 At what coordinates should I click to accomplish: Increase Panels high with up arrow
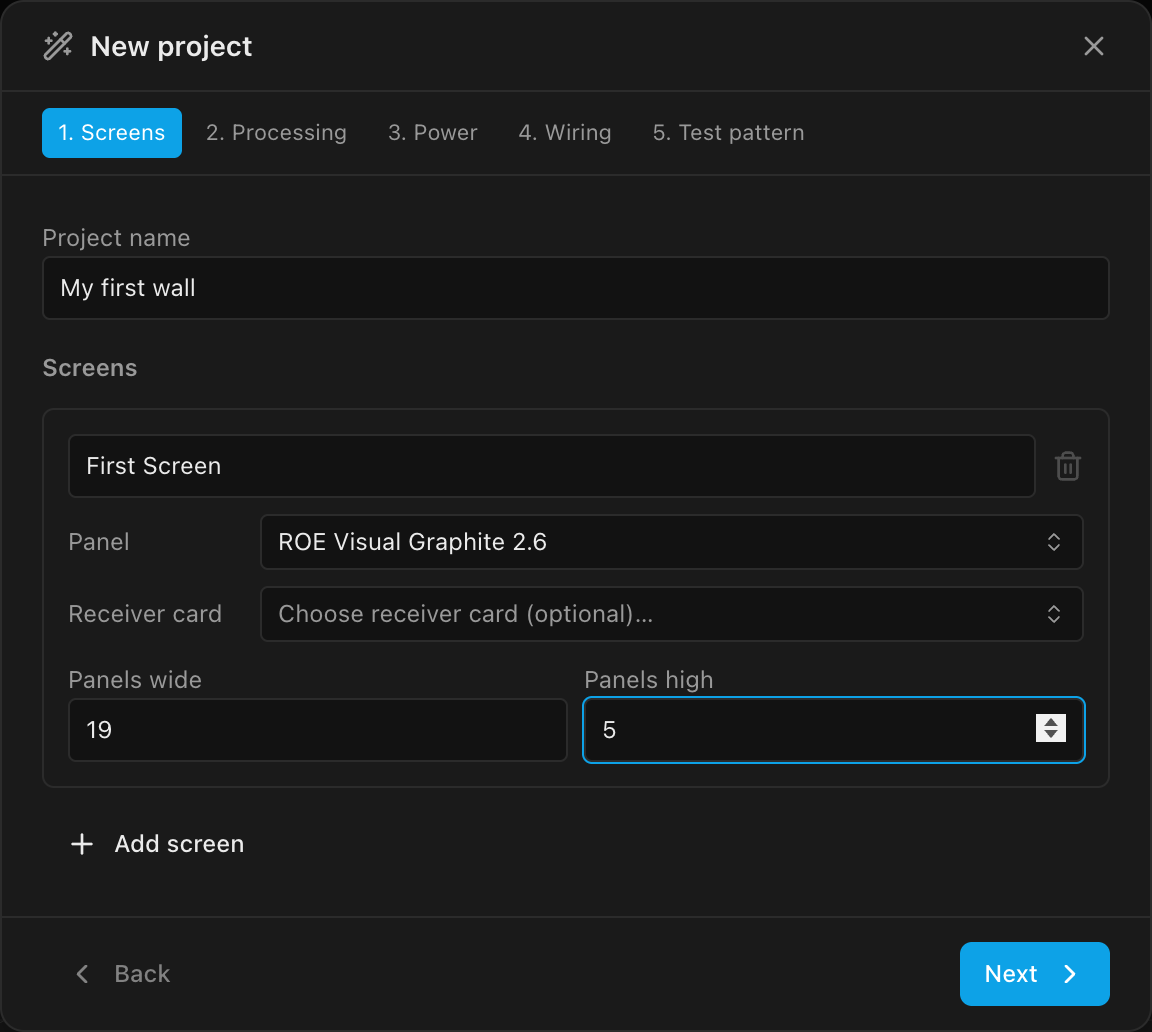[x=1051, y=722]
